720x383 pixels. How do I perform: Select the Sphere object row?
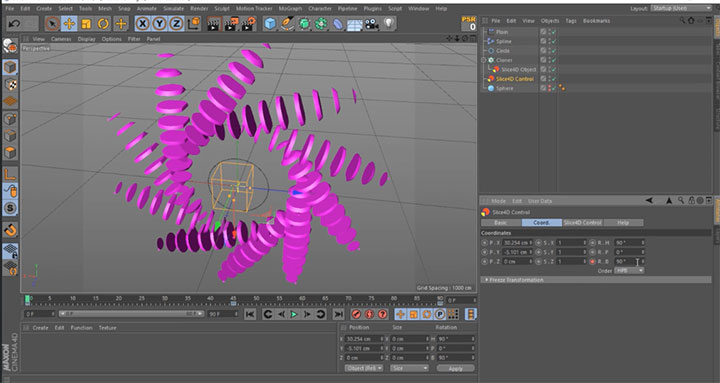(x=505, y=88)
